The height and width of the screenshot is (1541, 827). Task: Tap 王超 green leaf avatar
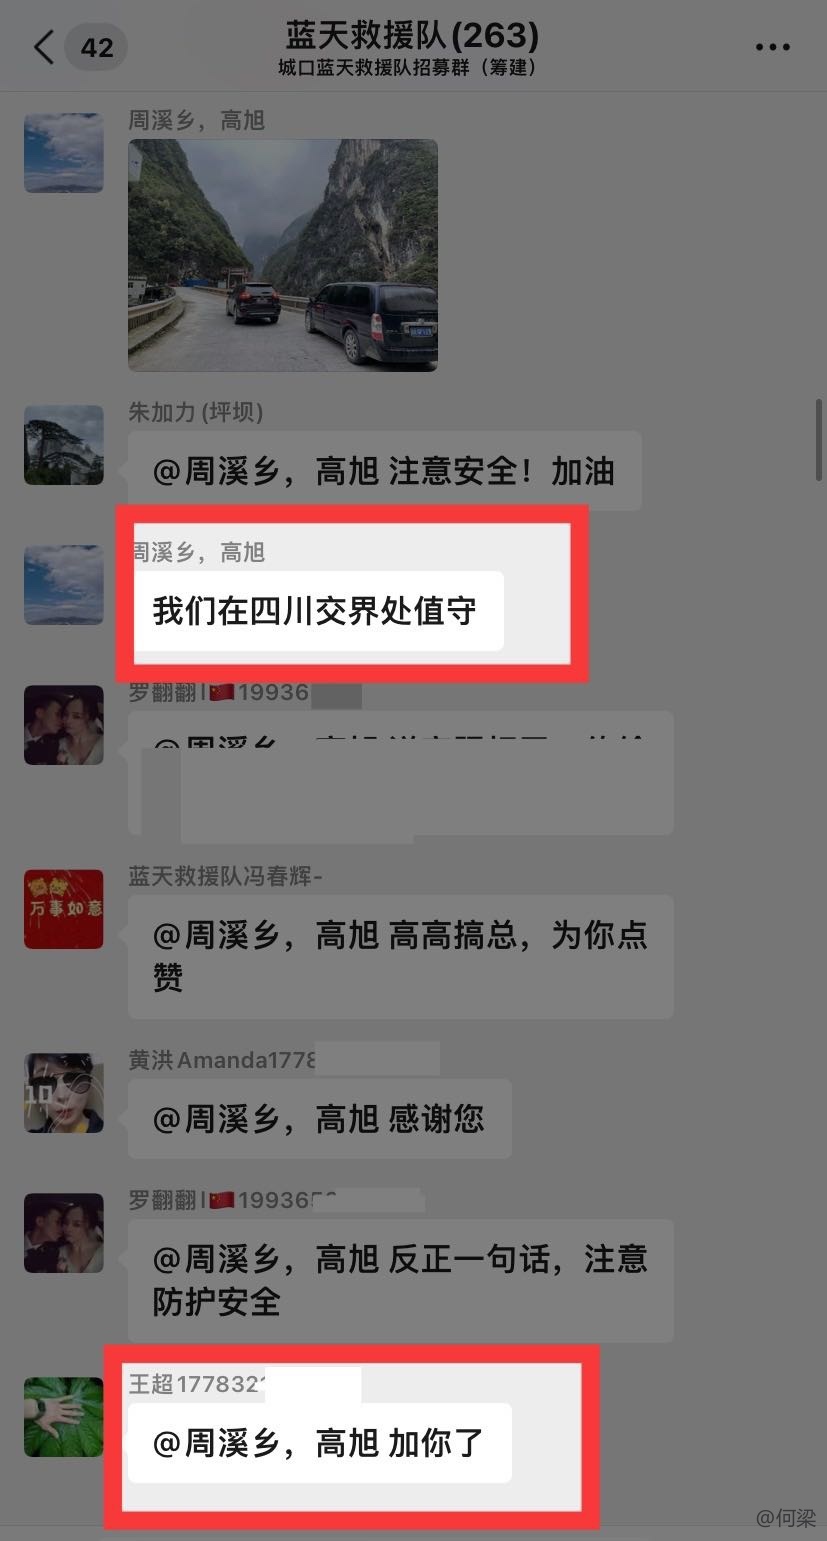point(64,1417)
